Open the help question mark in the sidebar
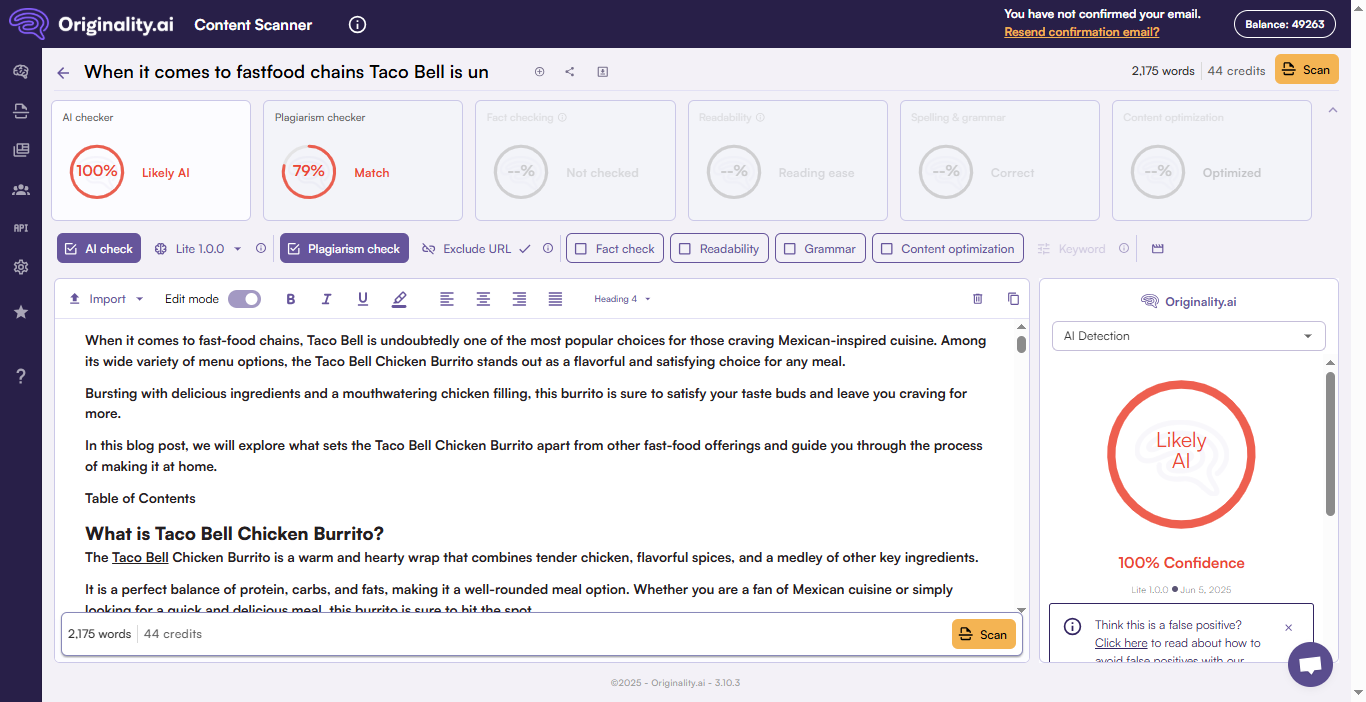Screen dimensions: 1366x702 (20, 376)
